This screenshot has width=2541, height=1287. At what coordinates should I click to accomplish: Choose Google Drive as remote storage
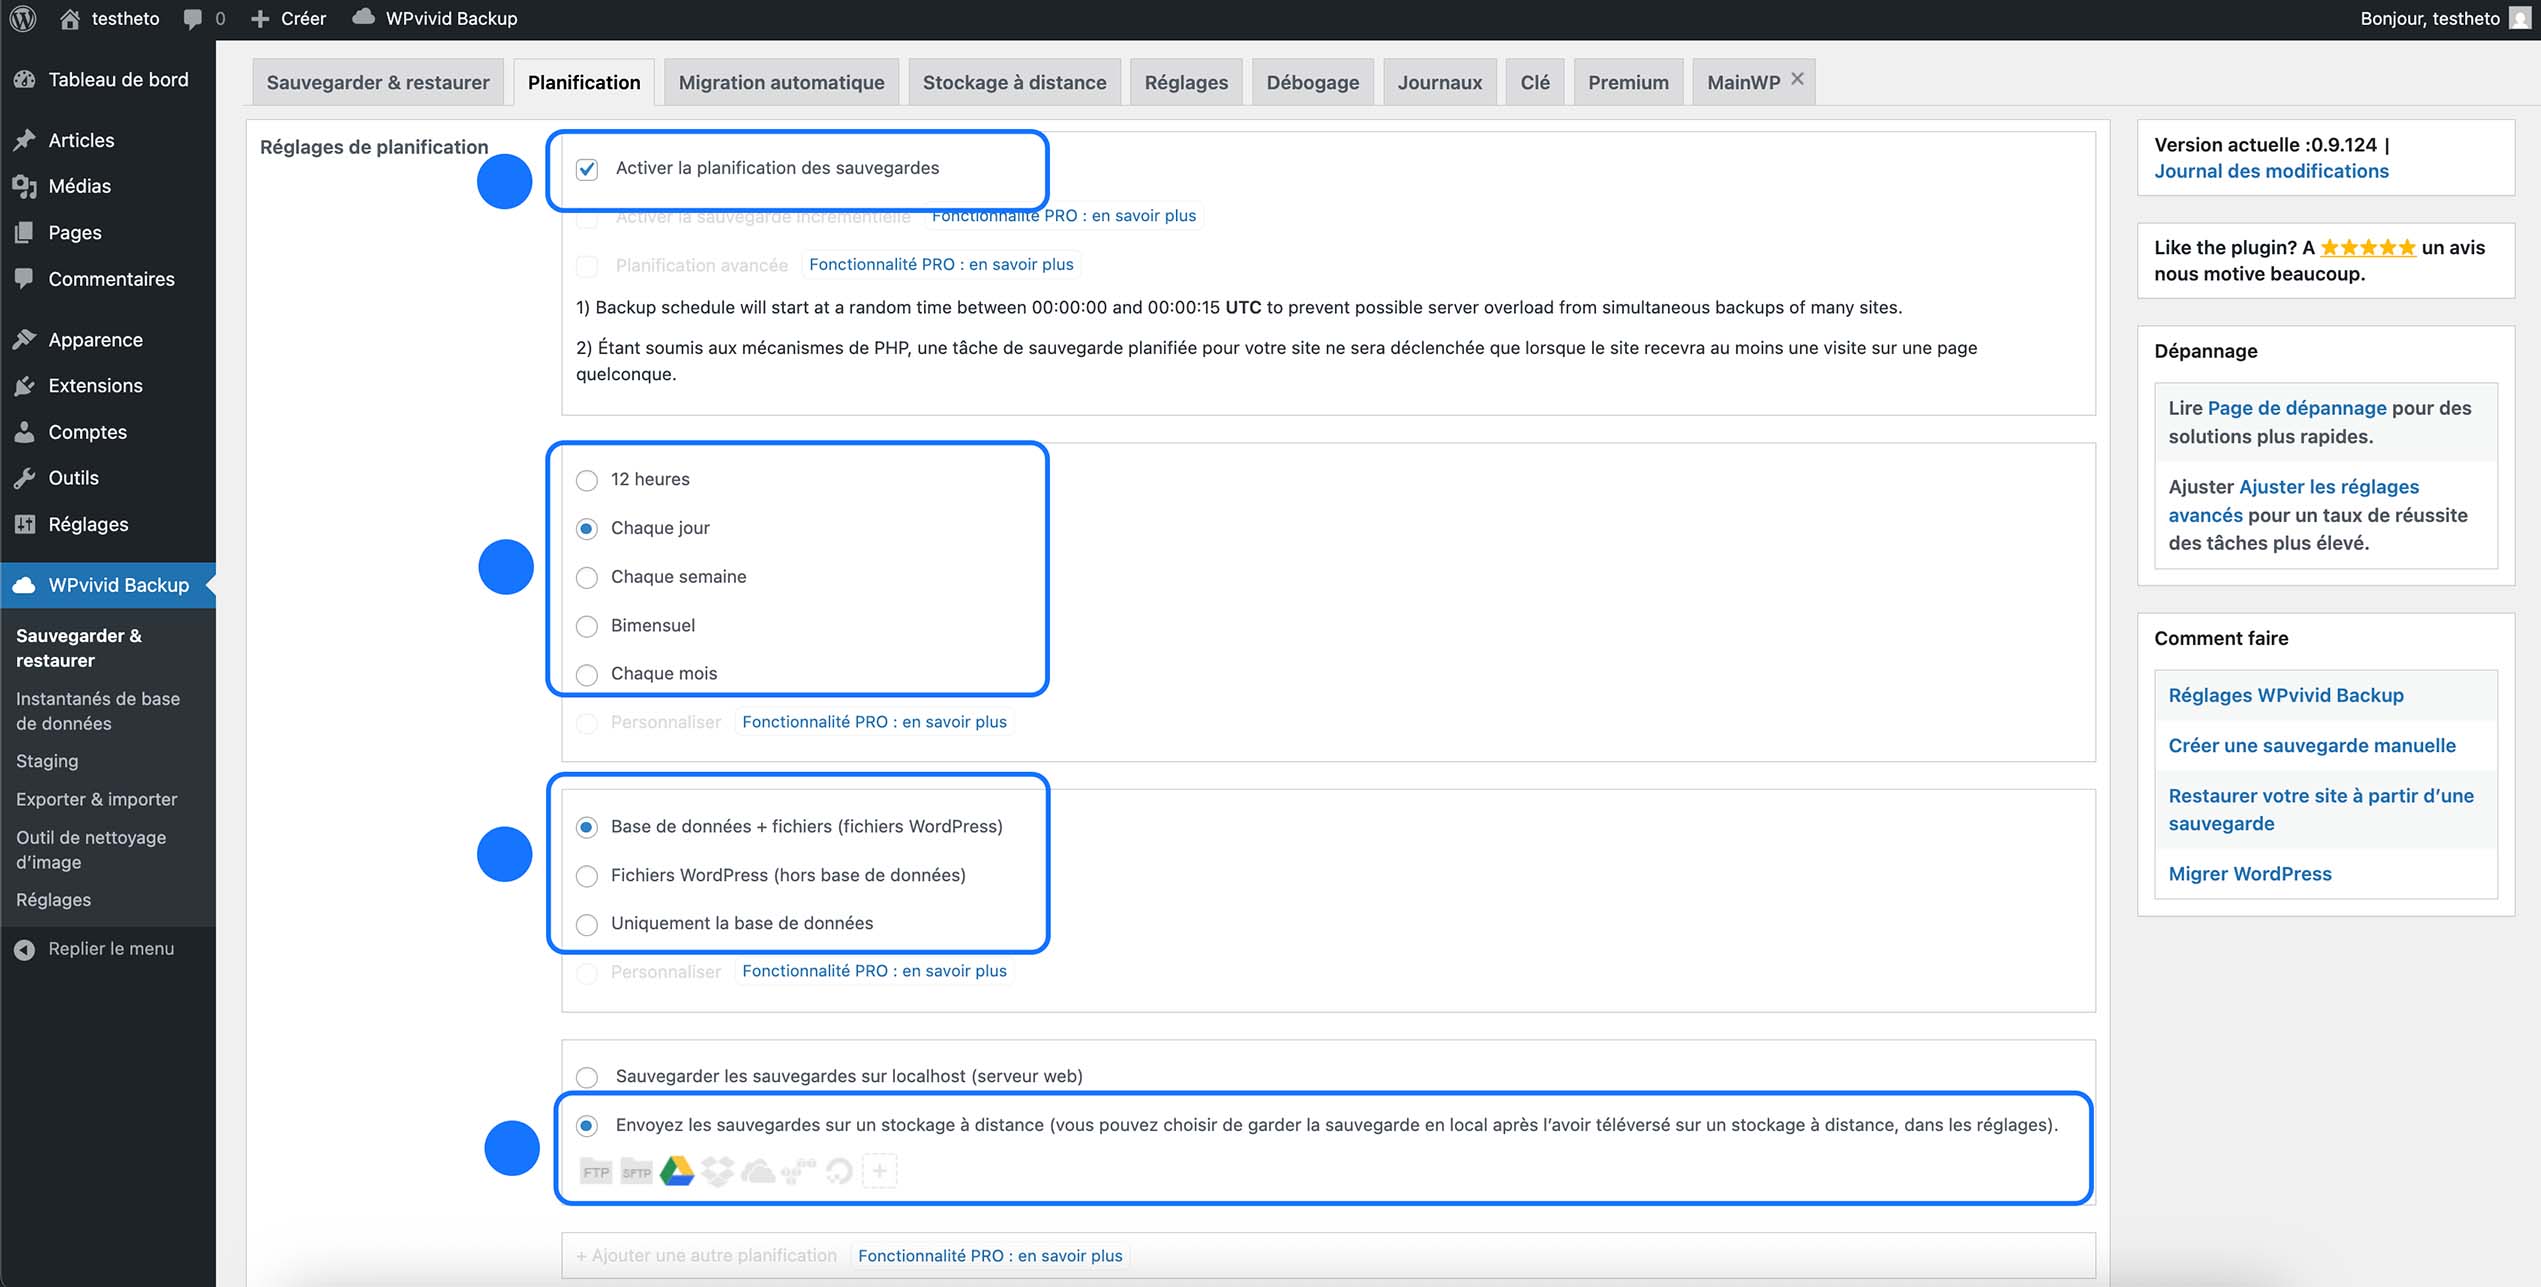[678, 1170]
